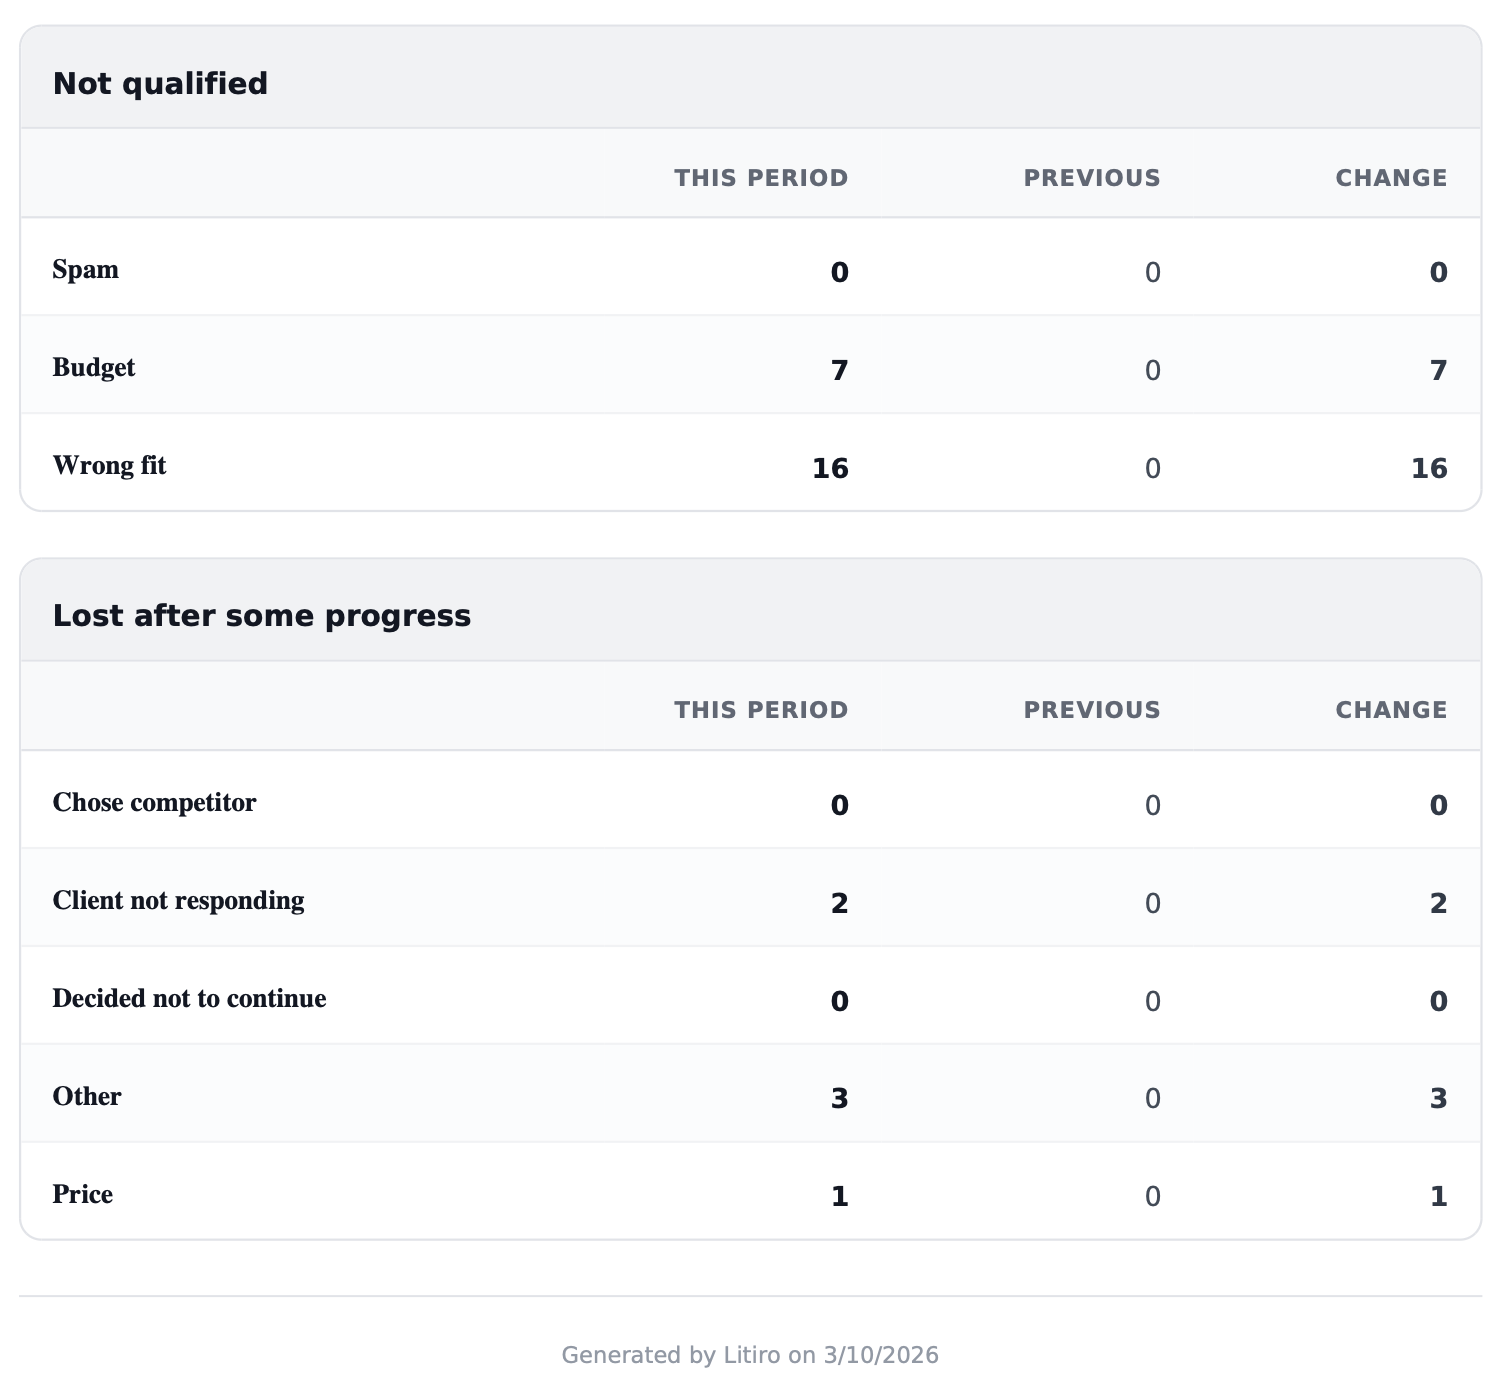
Task: Click This Period header in Not qualified table
Action: (760, 178)
